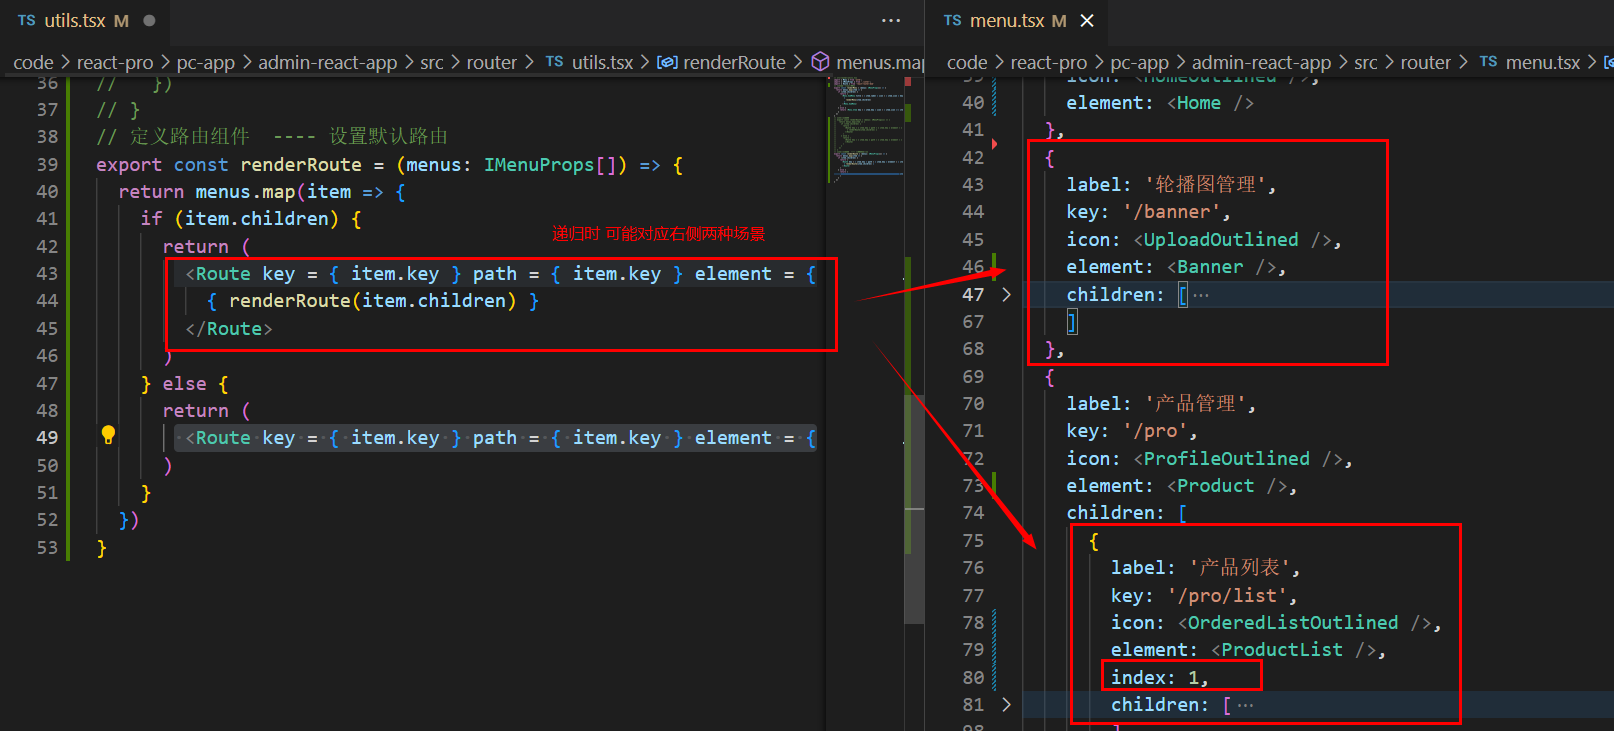Click the TS file icon on menu.tsx tab
The image size is (1614, 731).
click(x=953, y=20)
